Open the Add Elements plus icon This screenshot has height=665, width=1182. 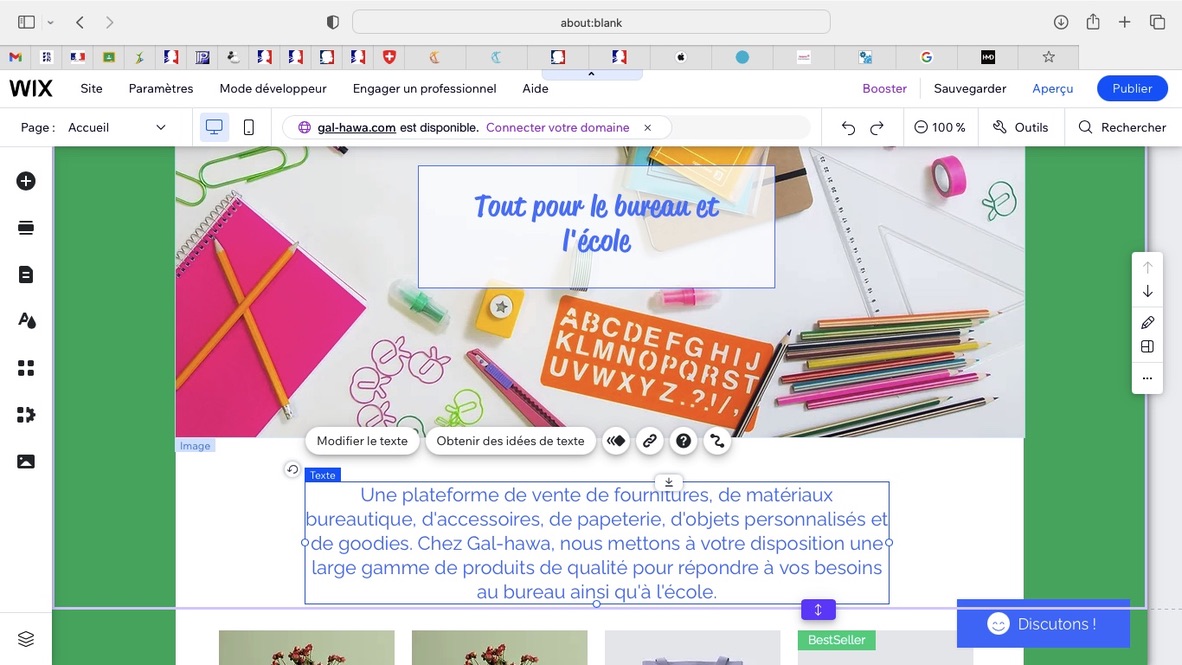click(x=26, y=181)
